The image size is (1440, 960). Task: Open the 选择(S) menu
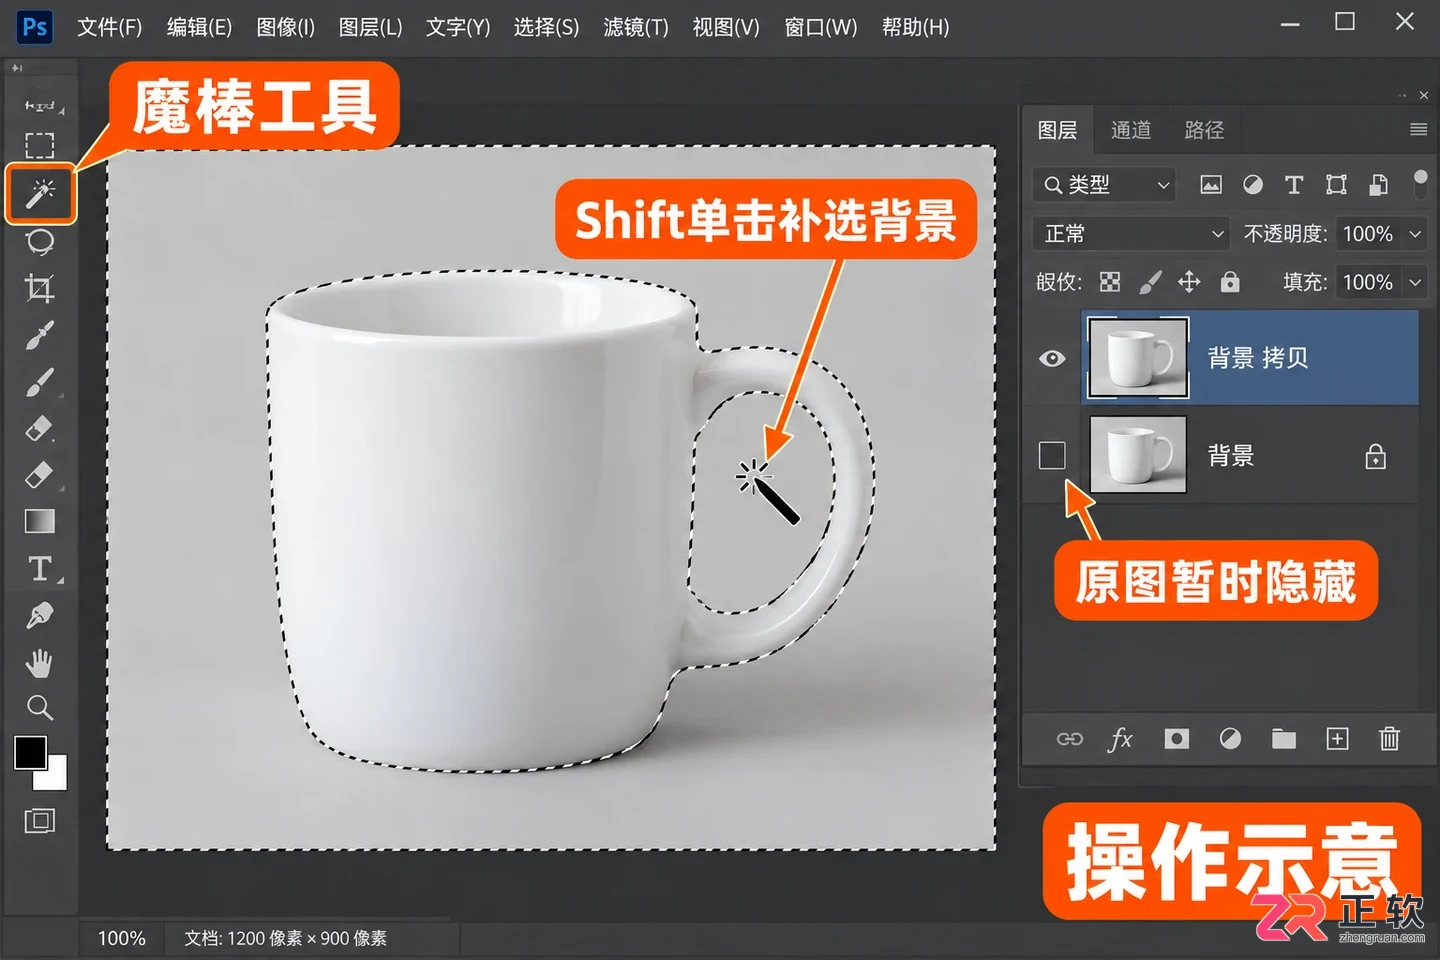point(546,27)
